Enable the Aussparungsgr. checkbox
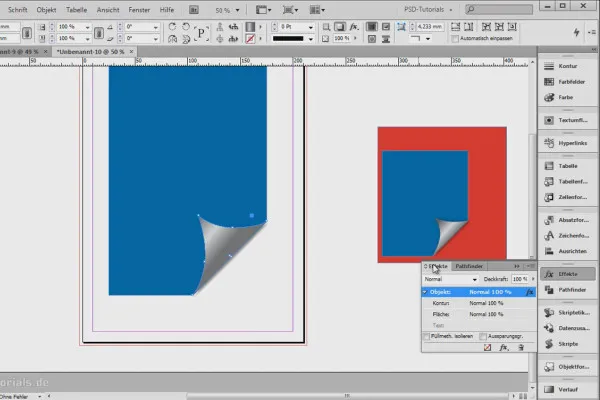Viewport: 600px width, 400px height. point(482,336)
